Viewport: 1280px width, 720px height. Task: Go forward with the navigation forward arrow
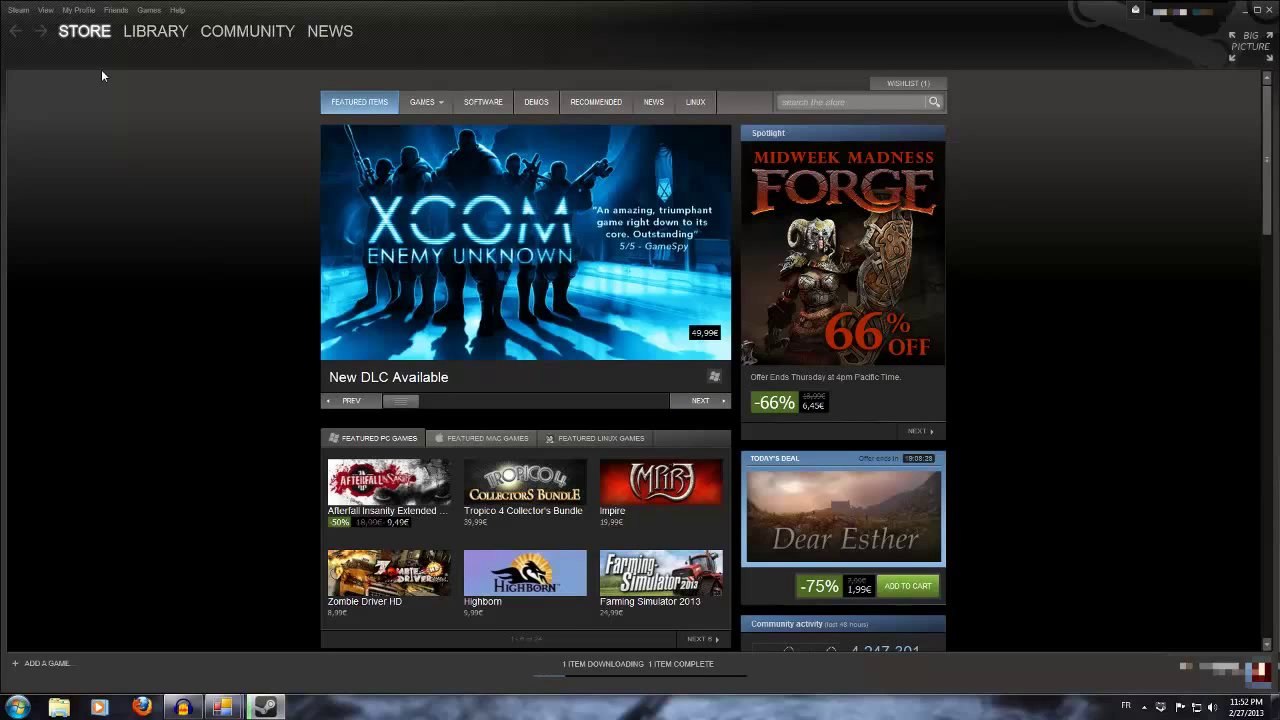[x=40, y=31]
